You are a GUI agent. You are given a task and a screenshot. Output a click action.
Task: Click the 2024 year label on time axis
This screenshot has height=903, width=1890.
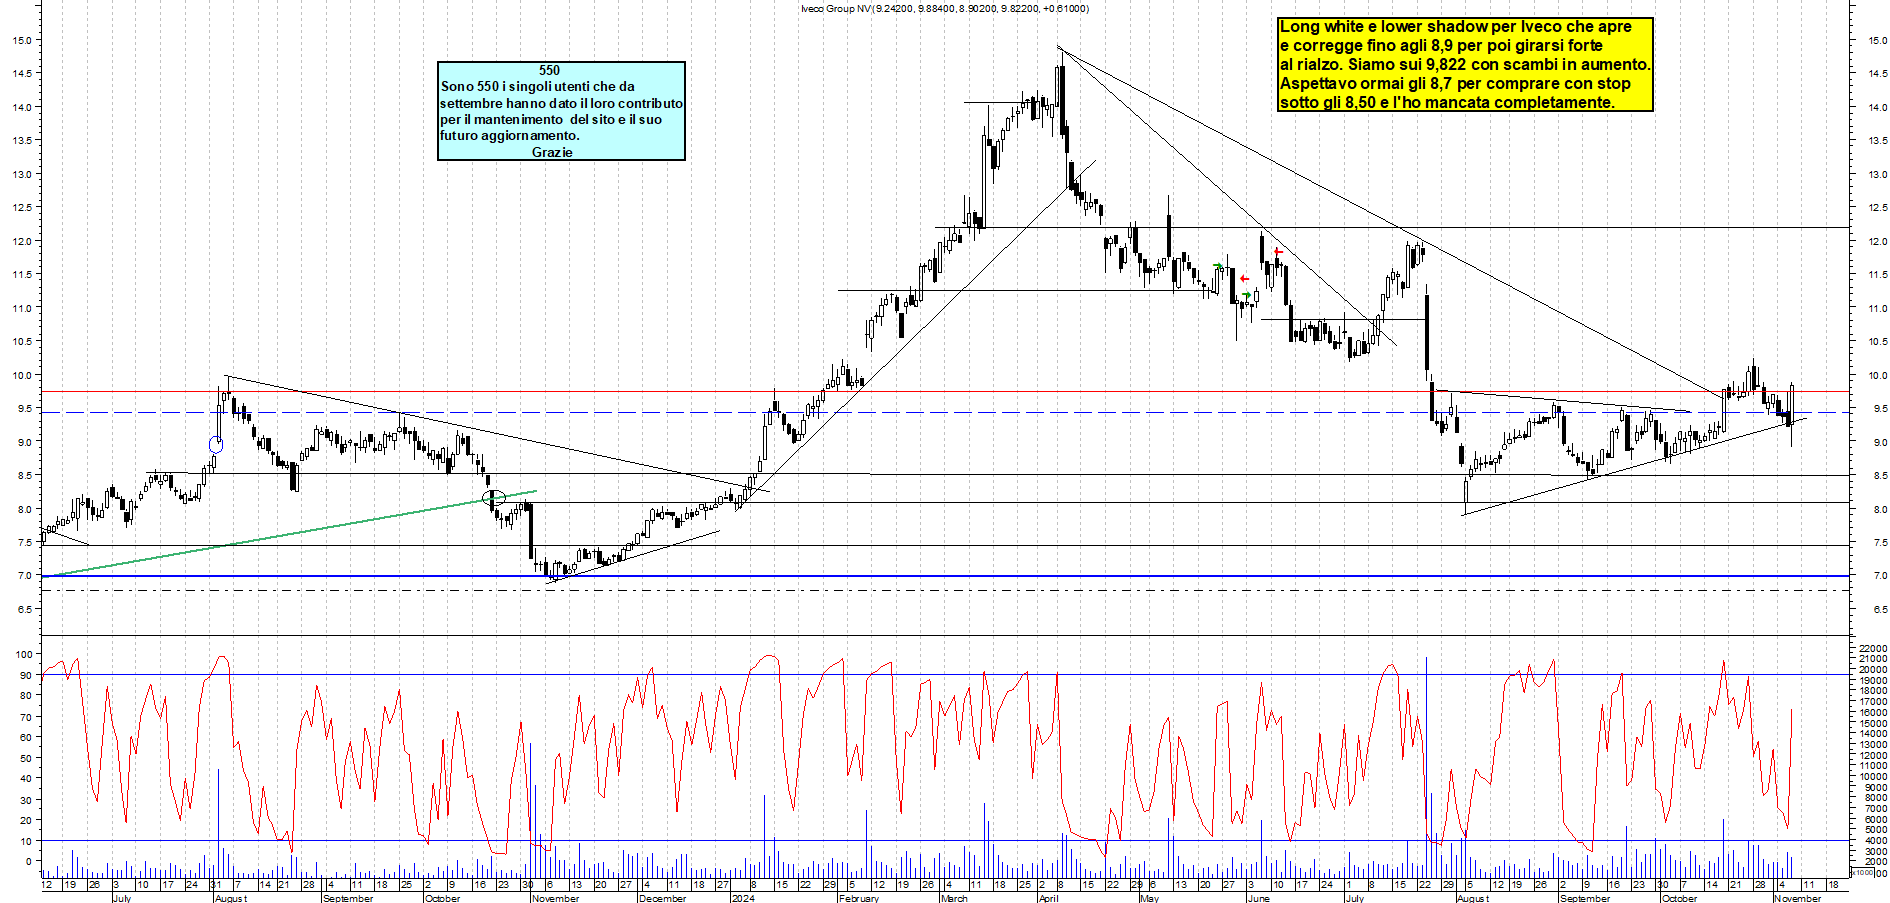click(743, 898)
